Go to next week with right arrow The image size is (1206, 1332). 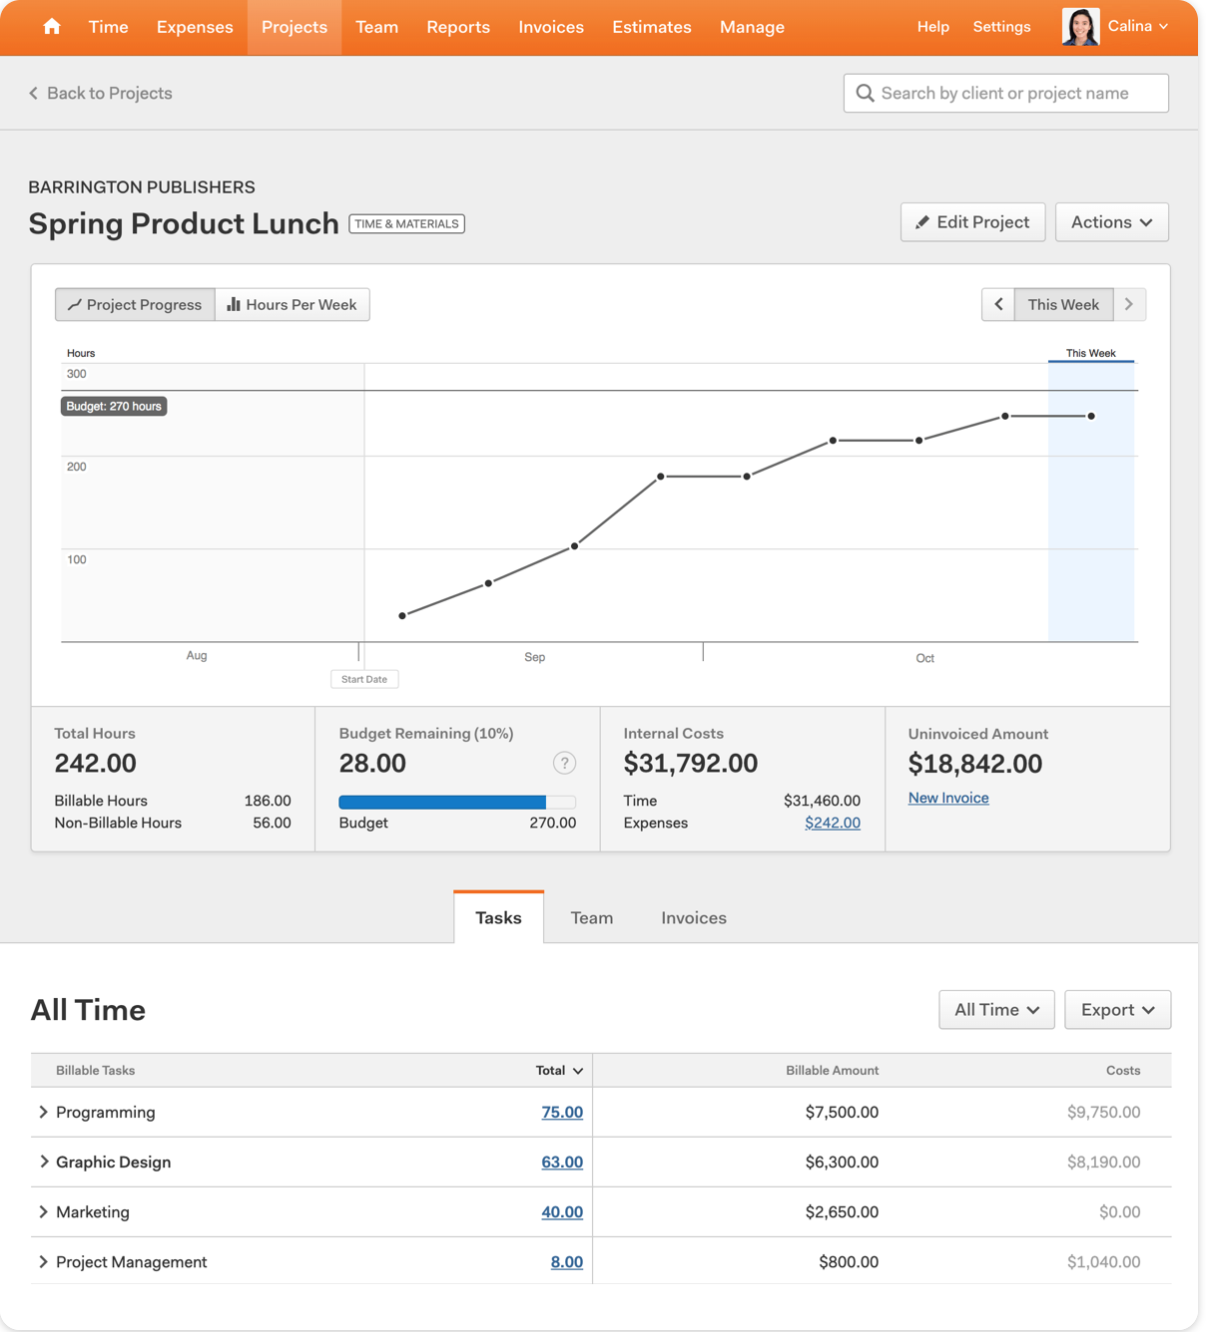point(1129,305)
